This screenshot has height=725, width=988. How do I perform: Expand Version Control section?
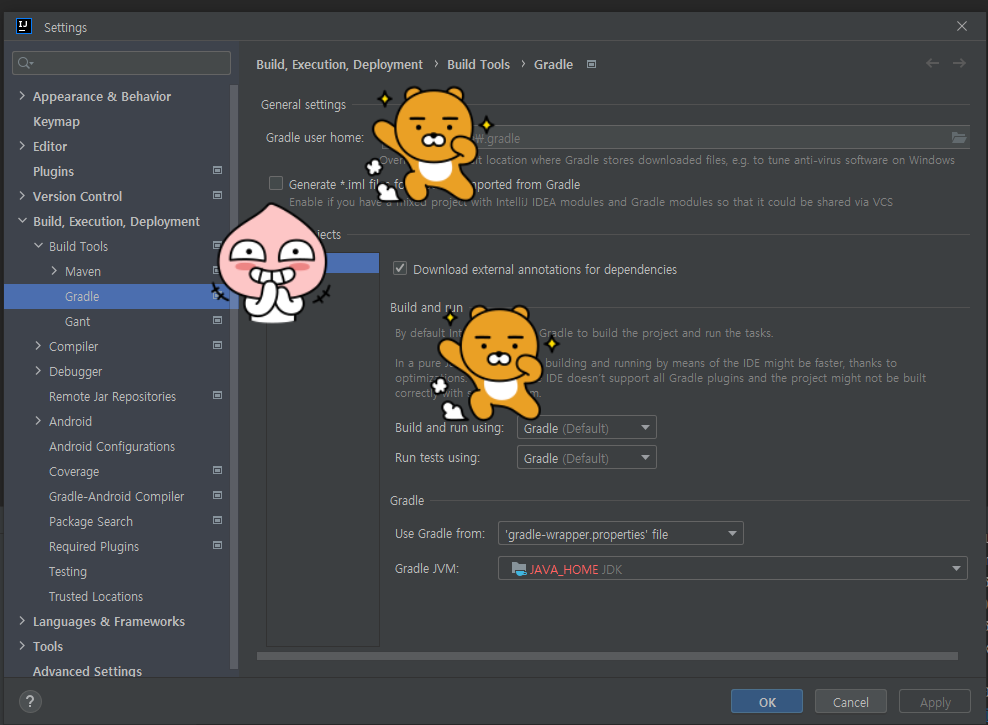point(22,196)
